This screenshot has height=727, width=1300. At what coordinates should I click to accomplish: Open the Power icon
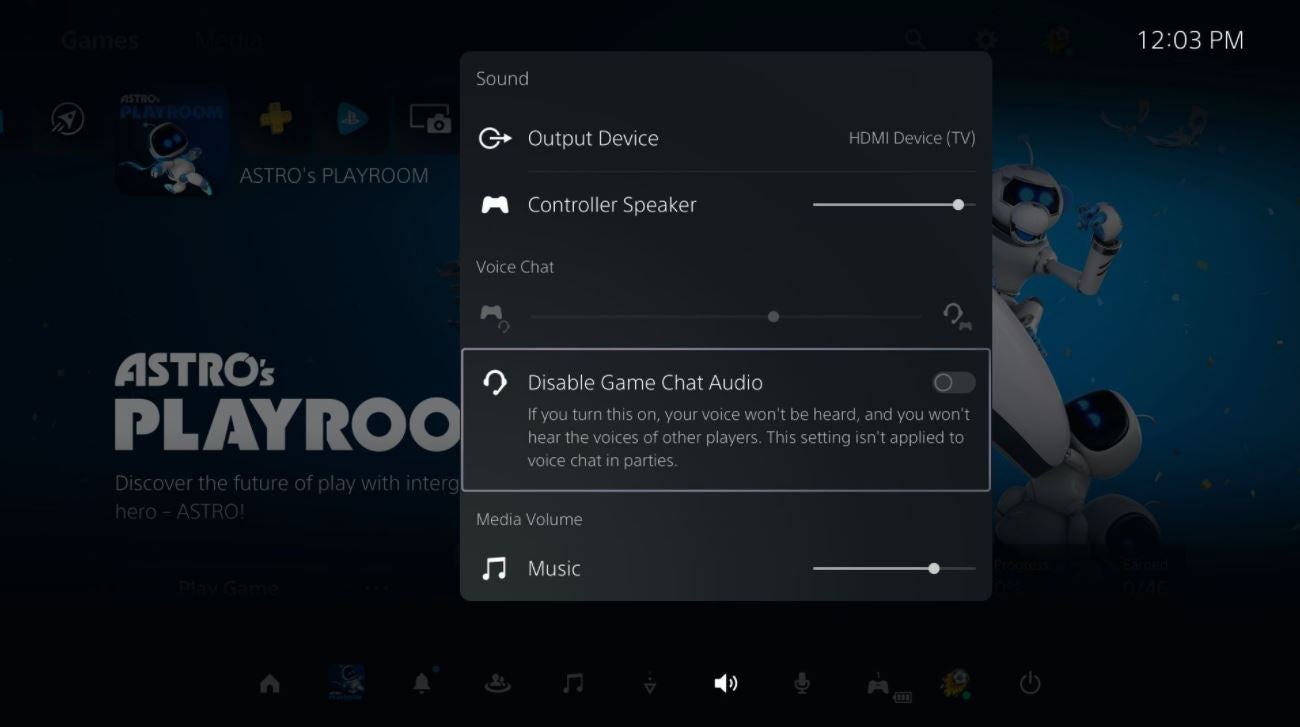pos(1030,684)
